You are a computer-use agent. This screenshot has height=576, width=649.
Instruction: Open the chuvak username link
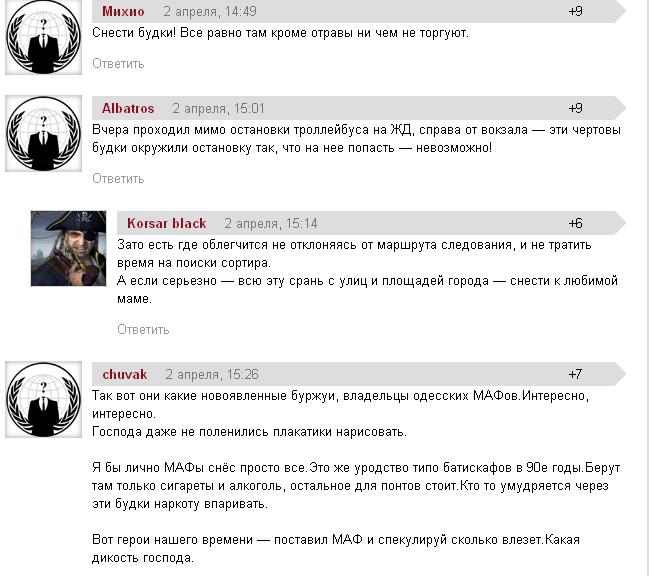(x=125, y=374)
